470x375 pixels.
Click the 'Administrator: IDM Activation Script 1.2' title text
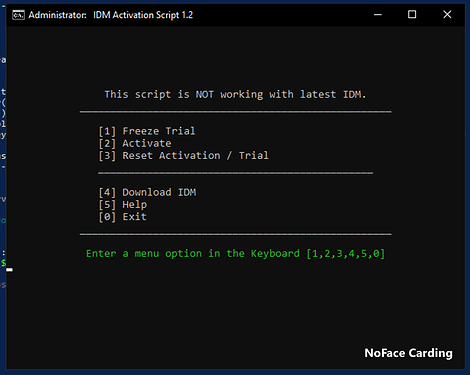111,15
